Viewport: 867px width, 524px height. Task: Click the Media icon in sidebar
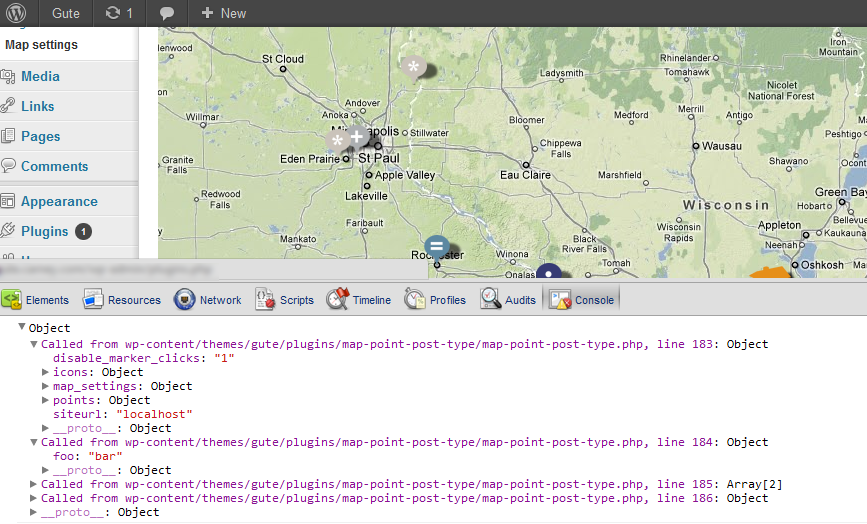click(x=8, y=76)
